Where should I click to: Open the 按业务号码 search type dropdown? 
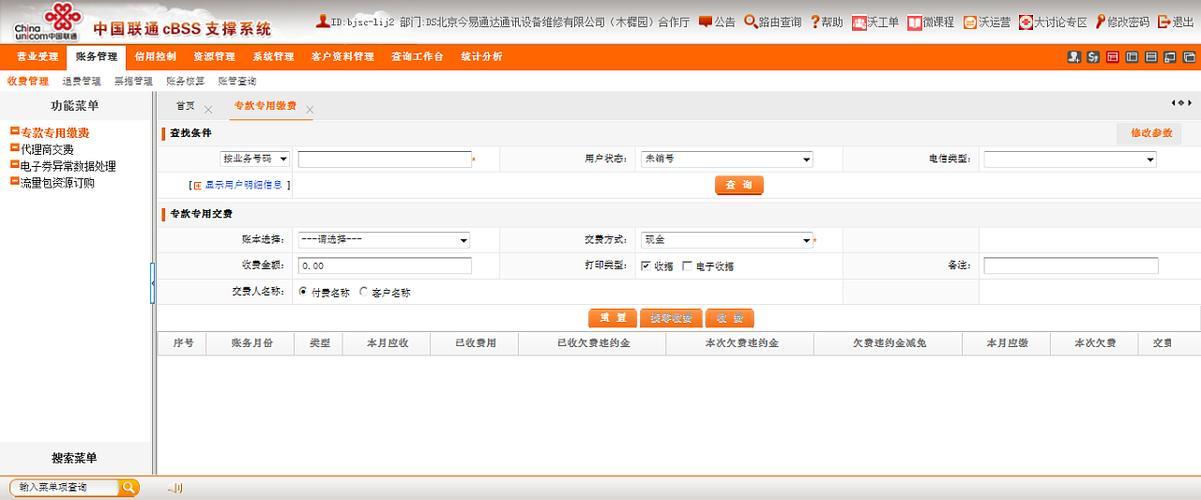tap(255, 159)
